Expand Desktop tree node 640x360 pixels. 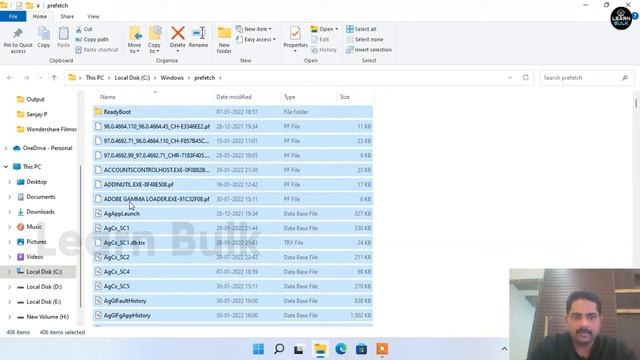[x=10, y=182]
